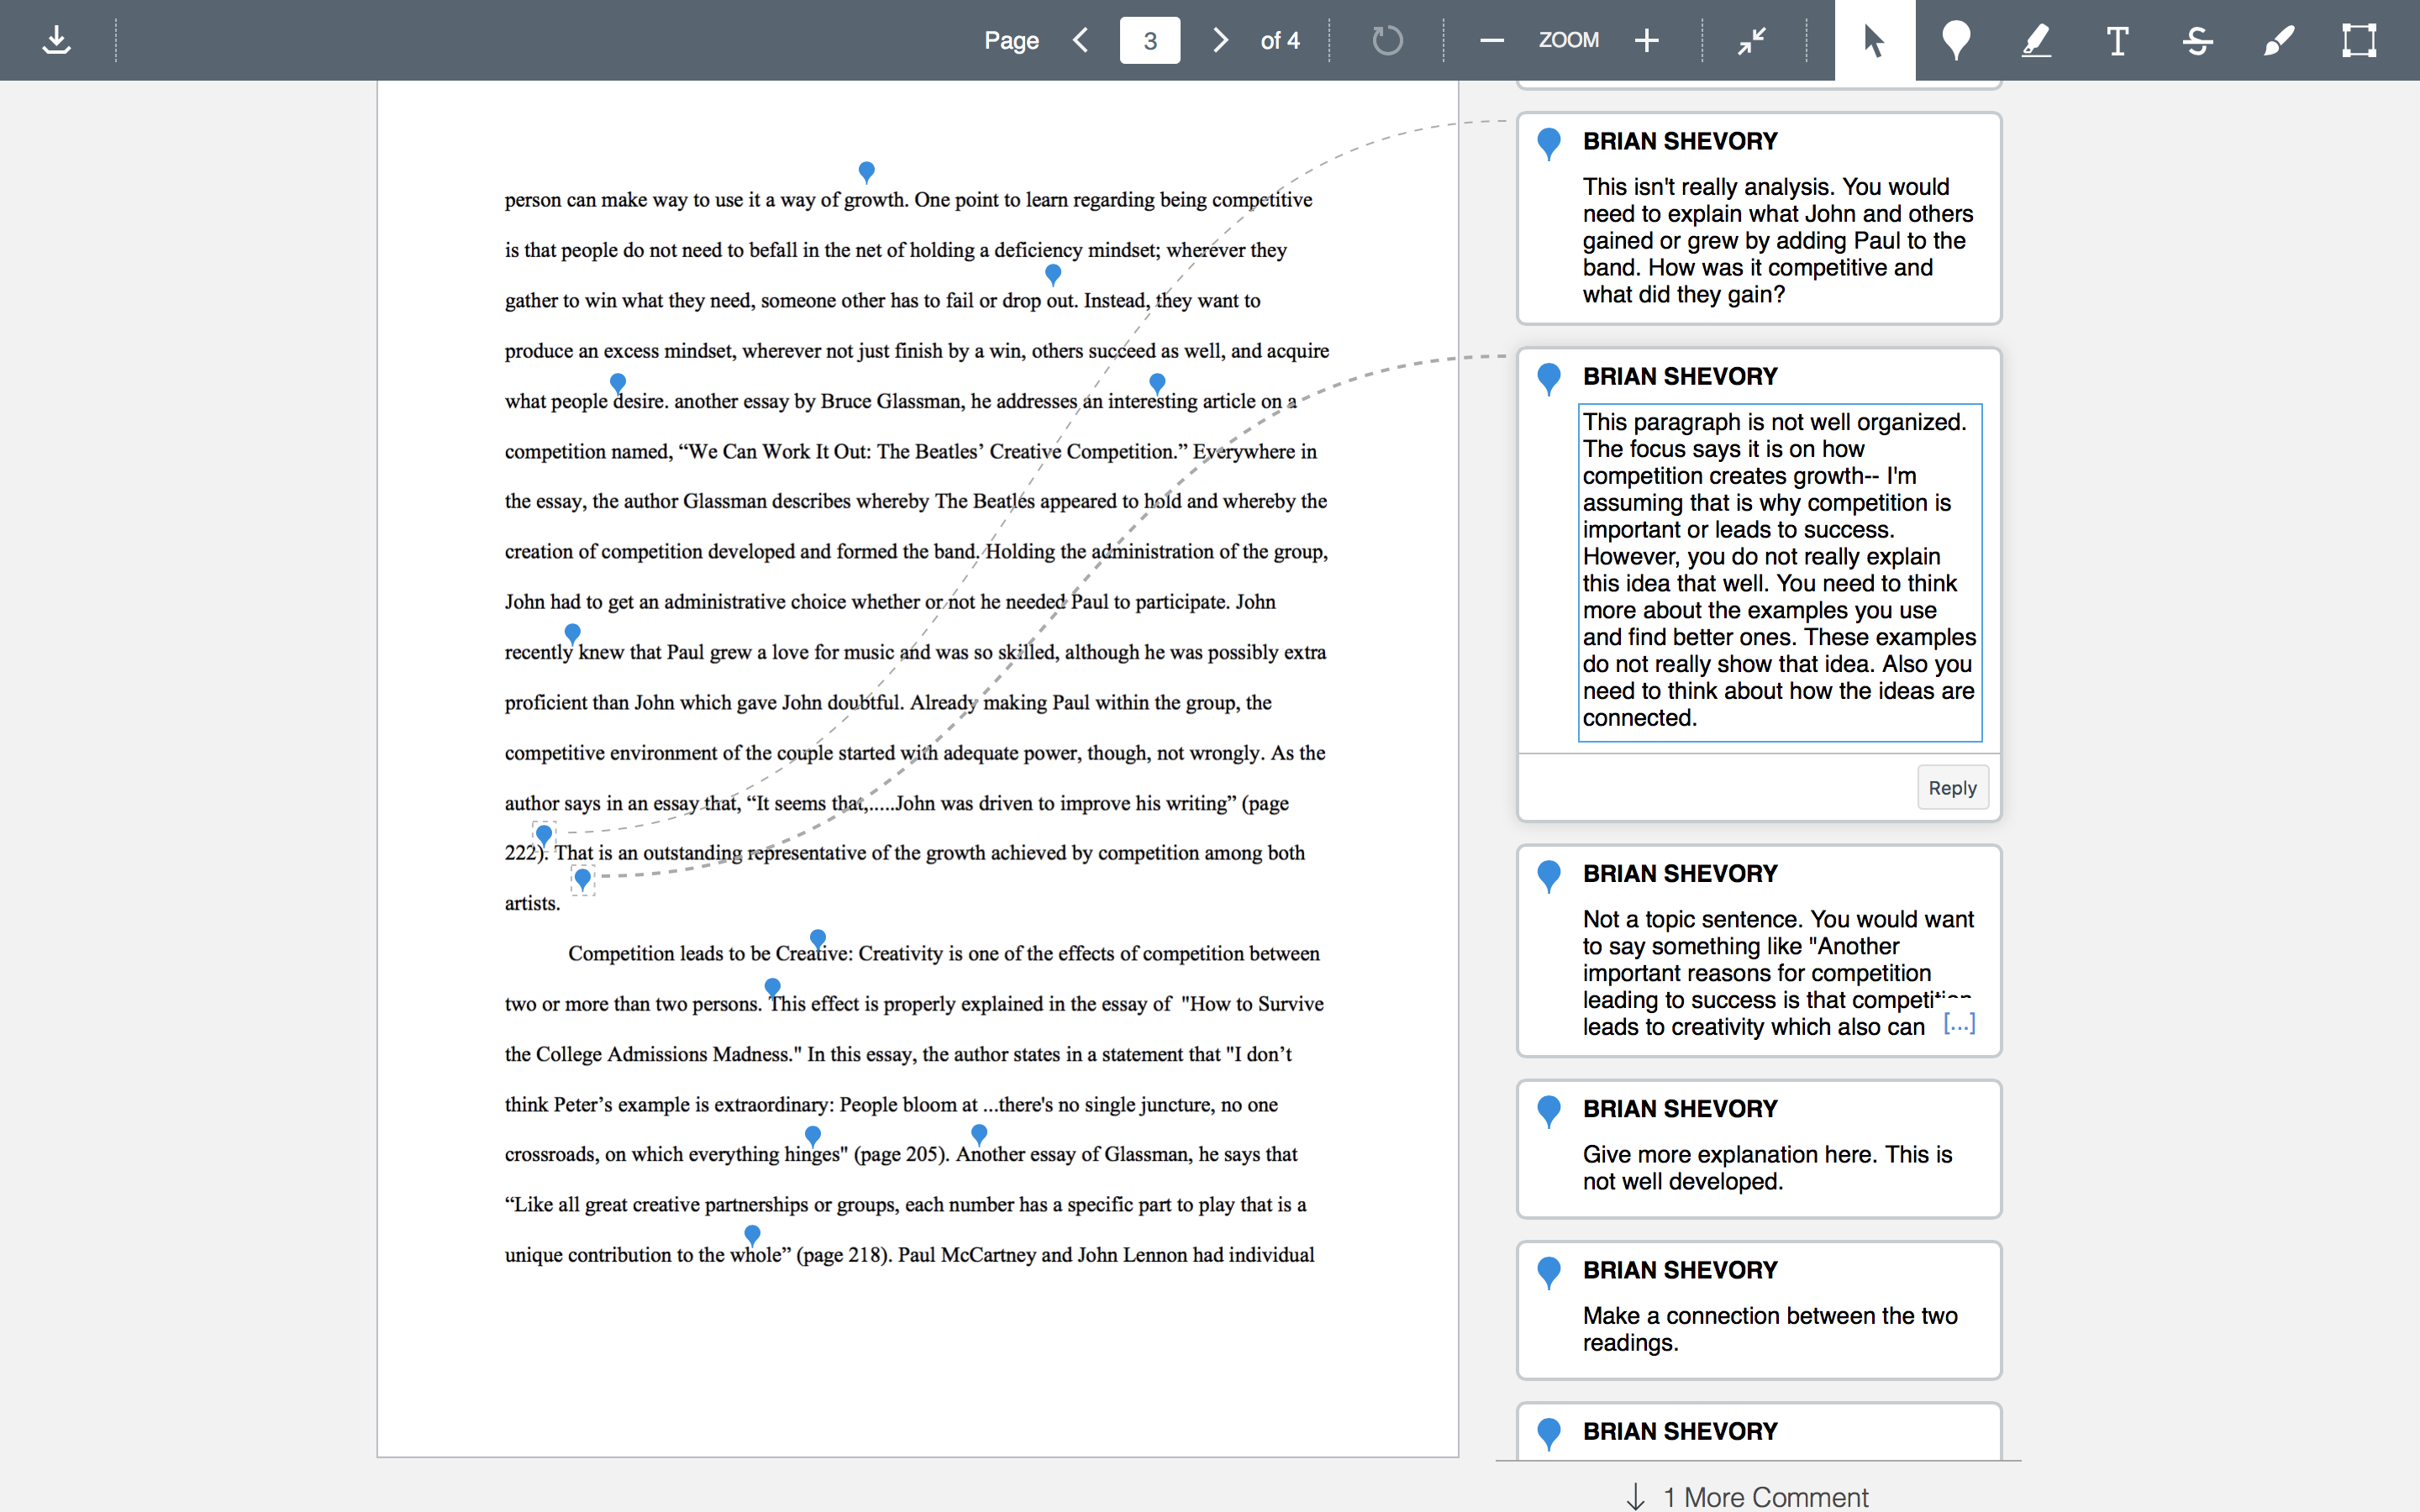Open comment 'This isn't really analysis'
The image size is (2420, 1512).
click(x=1759, y=219)
